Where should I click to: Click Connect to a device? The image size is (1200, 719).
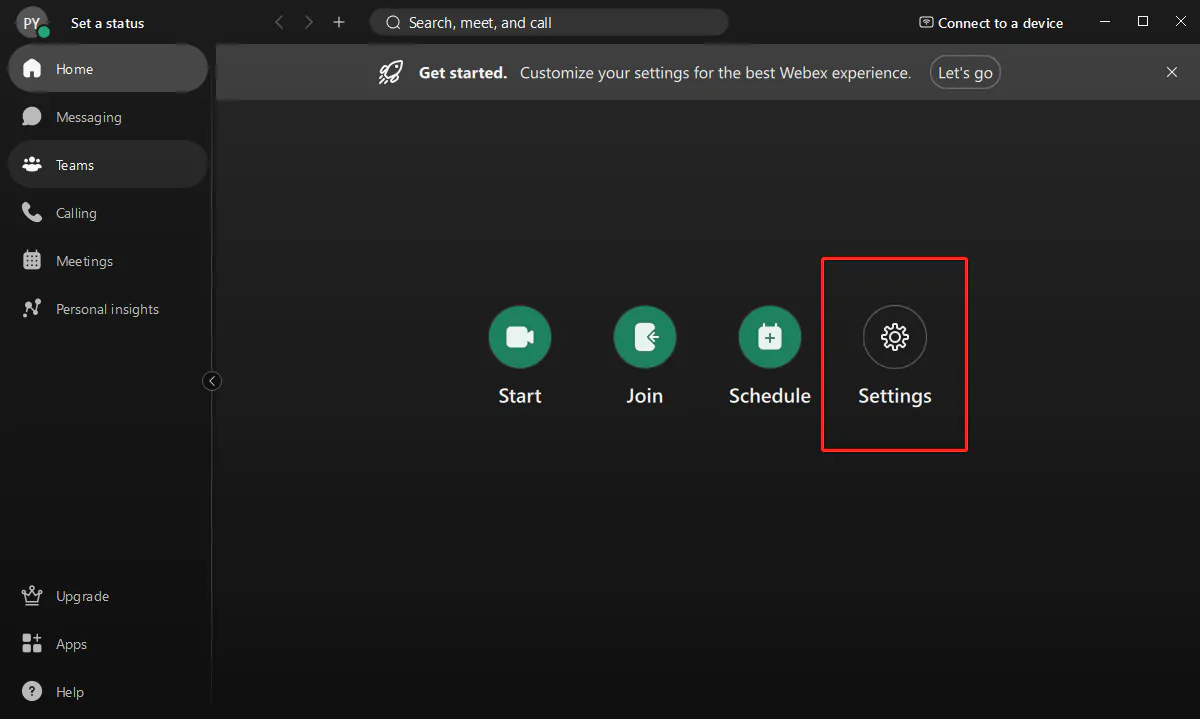point(991,23)
